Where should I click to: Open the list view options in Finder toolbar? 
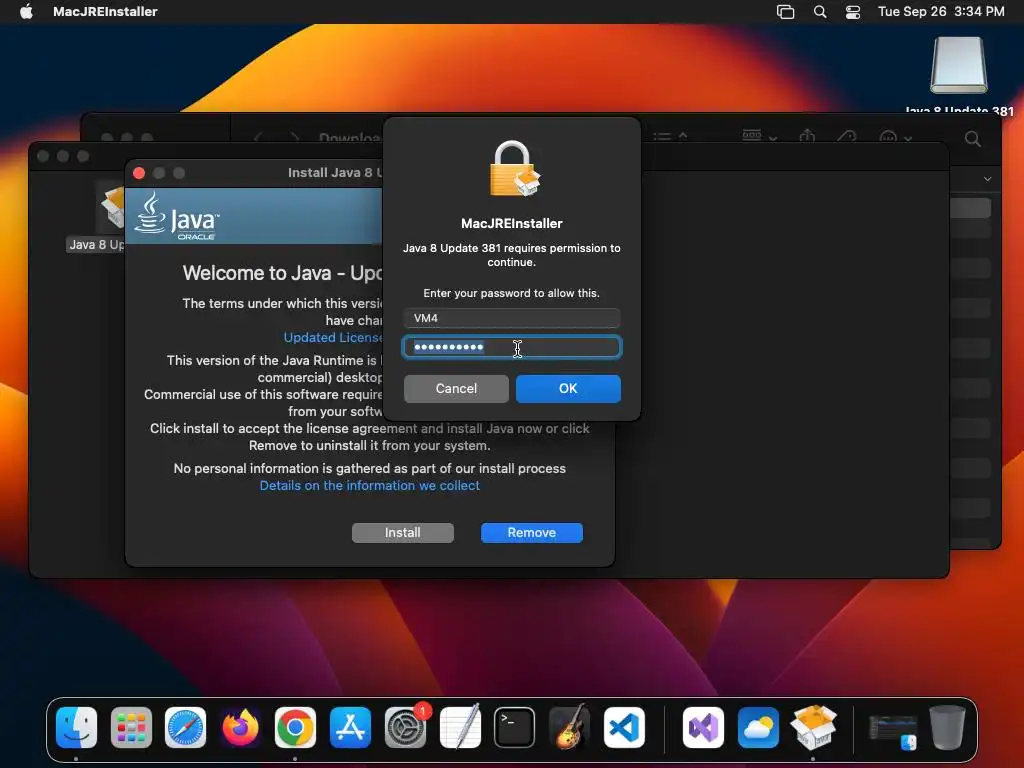click(x=670, y=136)
